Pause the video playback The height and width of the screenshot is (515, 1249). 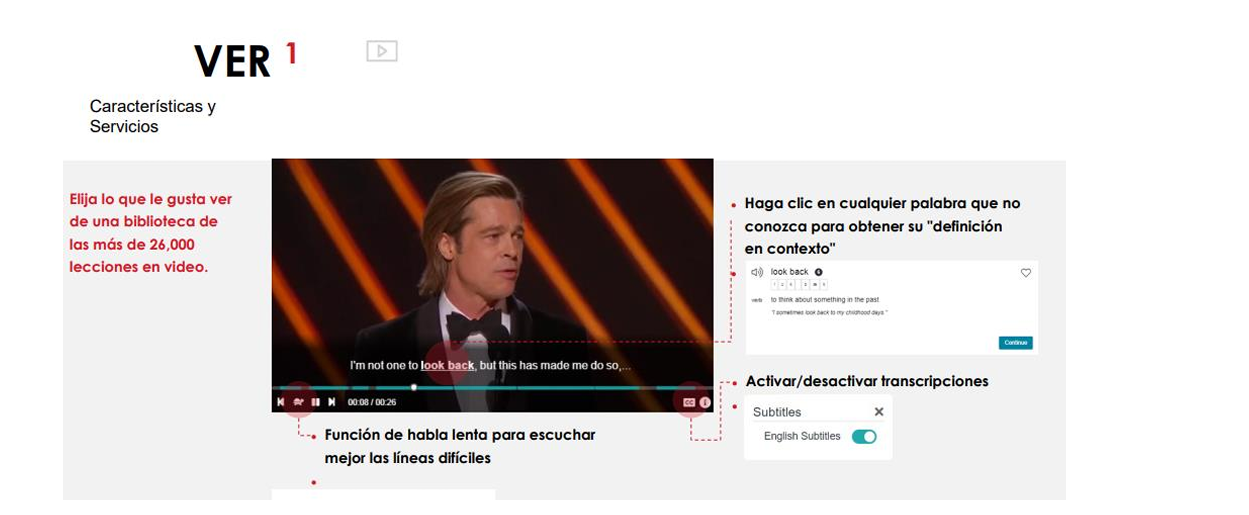tap(315, 402)
